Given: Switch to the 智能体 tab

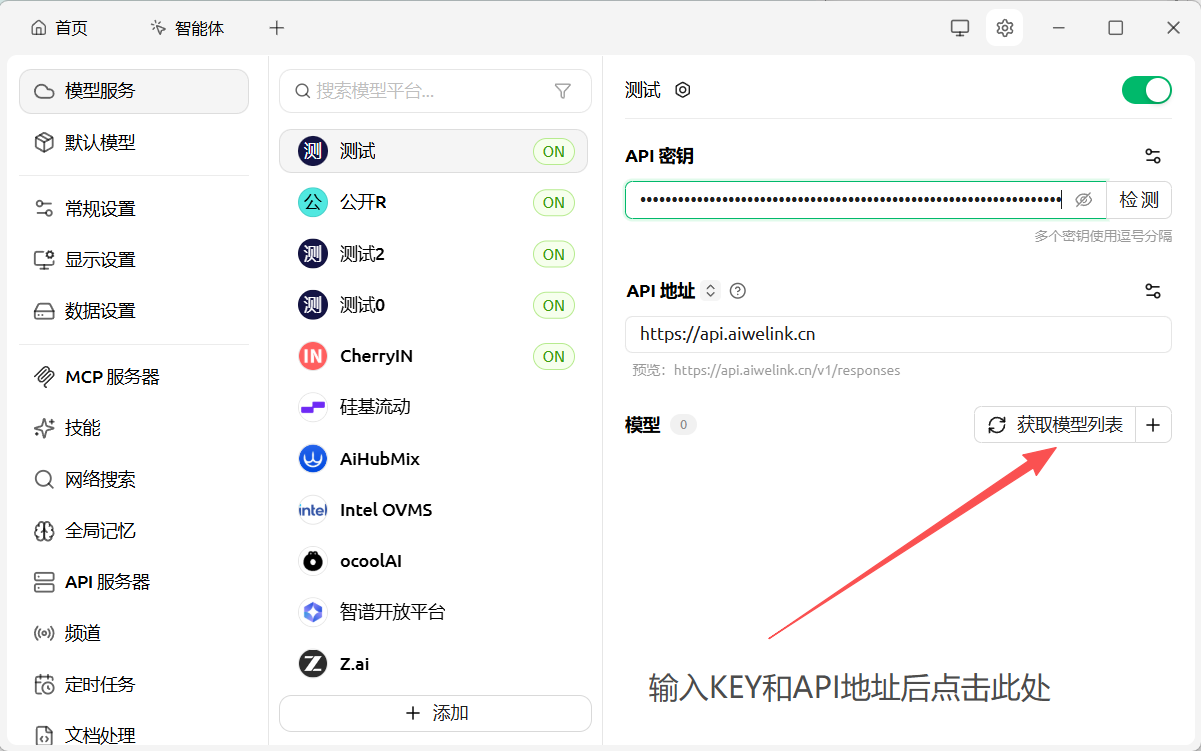Looking at the screenshot, I should click(187, 28).
